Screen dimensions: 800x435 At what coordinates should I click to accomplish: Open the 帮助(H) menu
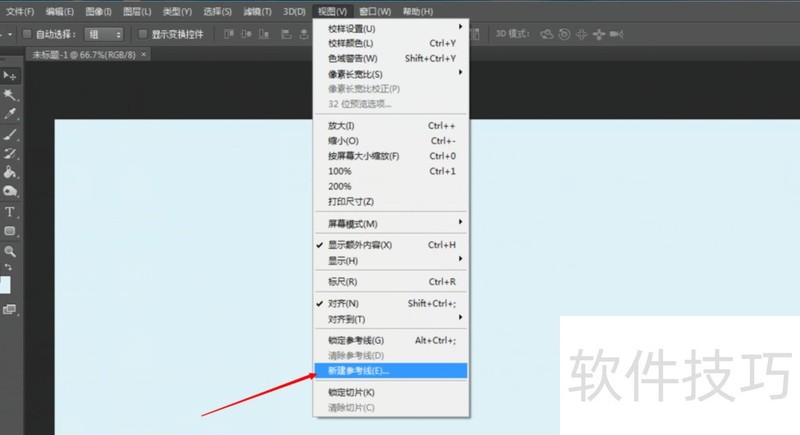pos(418,11)
